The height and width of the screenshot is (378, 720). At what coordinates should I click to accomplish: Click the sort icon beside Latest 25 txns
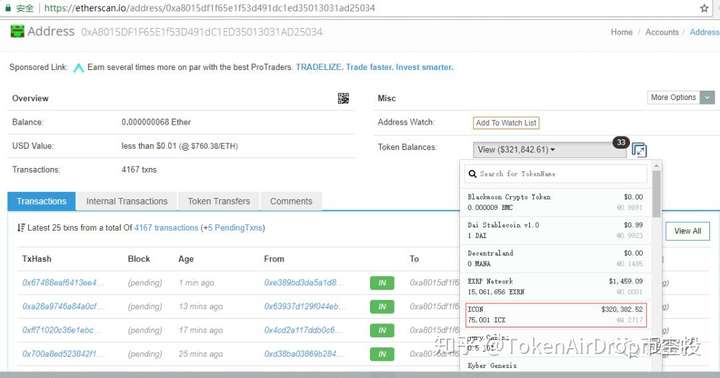coord(21,228)
